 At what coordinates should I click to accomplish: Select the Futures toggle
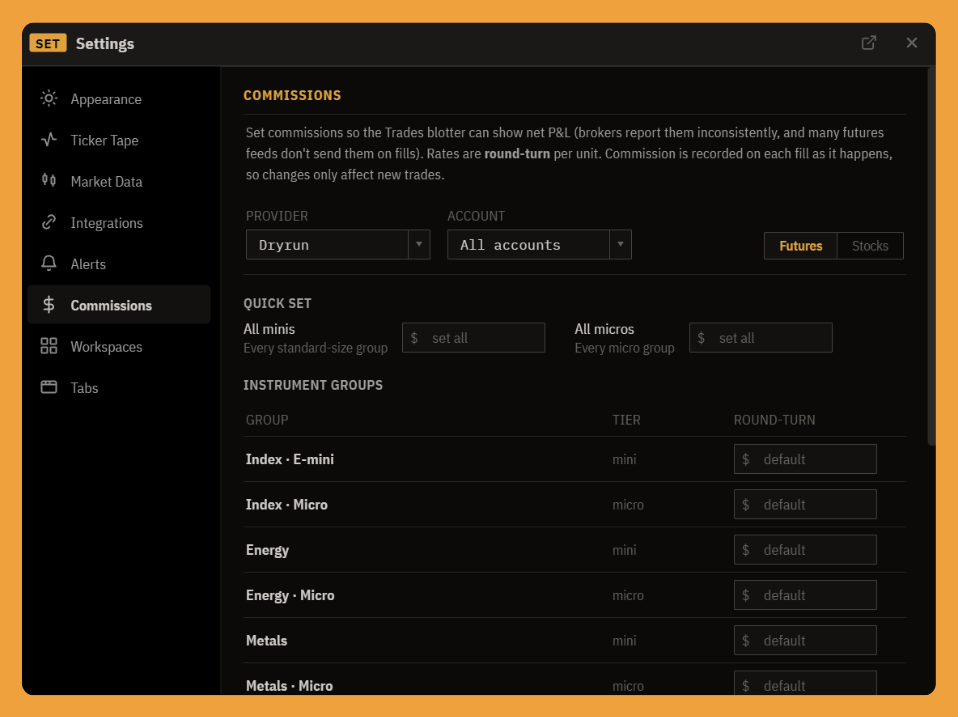pos(800,246)
